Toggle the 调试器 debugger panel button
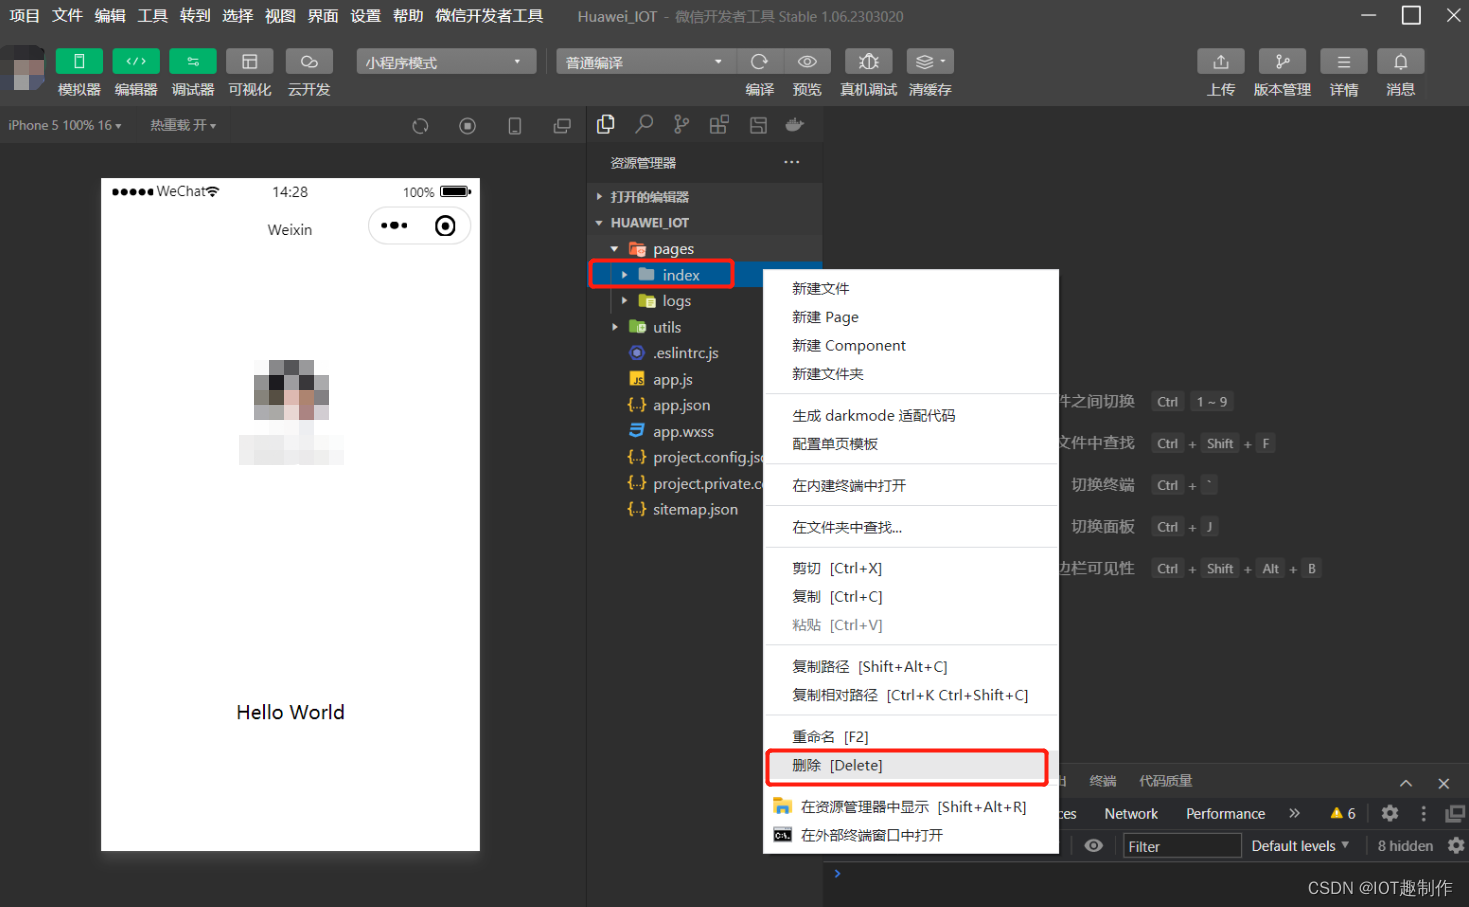1469x907 pixels. tap(193, 62)
